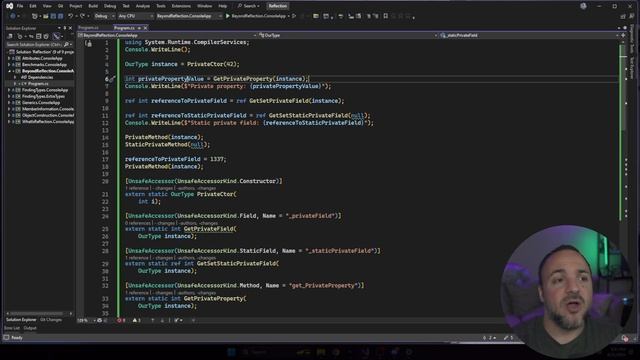Select the WhatIsReflection.ConsoleApp project
Viewport: 640px width, 360px height.
pos(48,122)
